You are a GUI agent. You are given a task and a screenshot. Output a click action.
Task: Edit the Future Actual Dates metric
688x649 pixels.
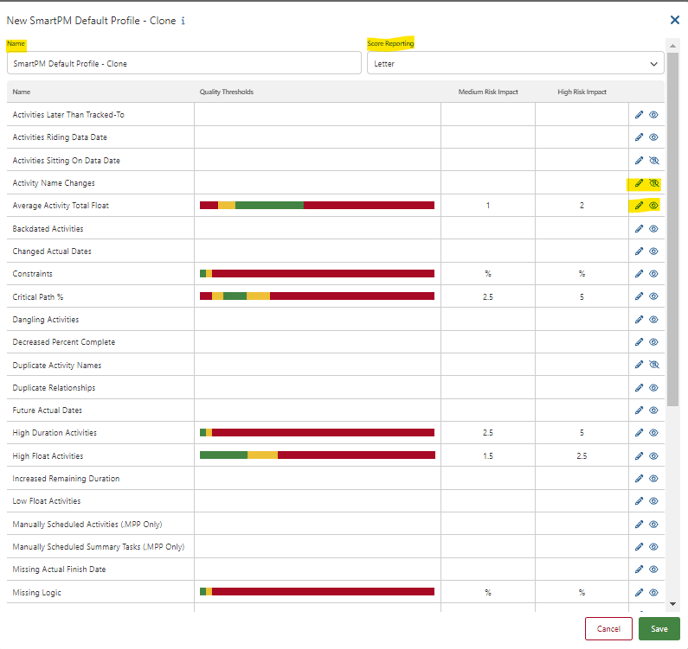(639, 410)
